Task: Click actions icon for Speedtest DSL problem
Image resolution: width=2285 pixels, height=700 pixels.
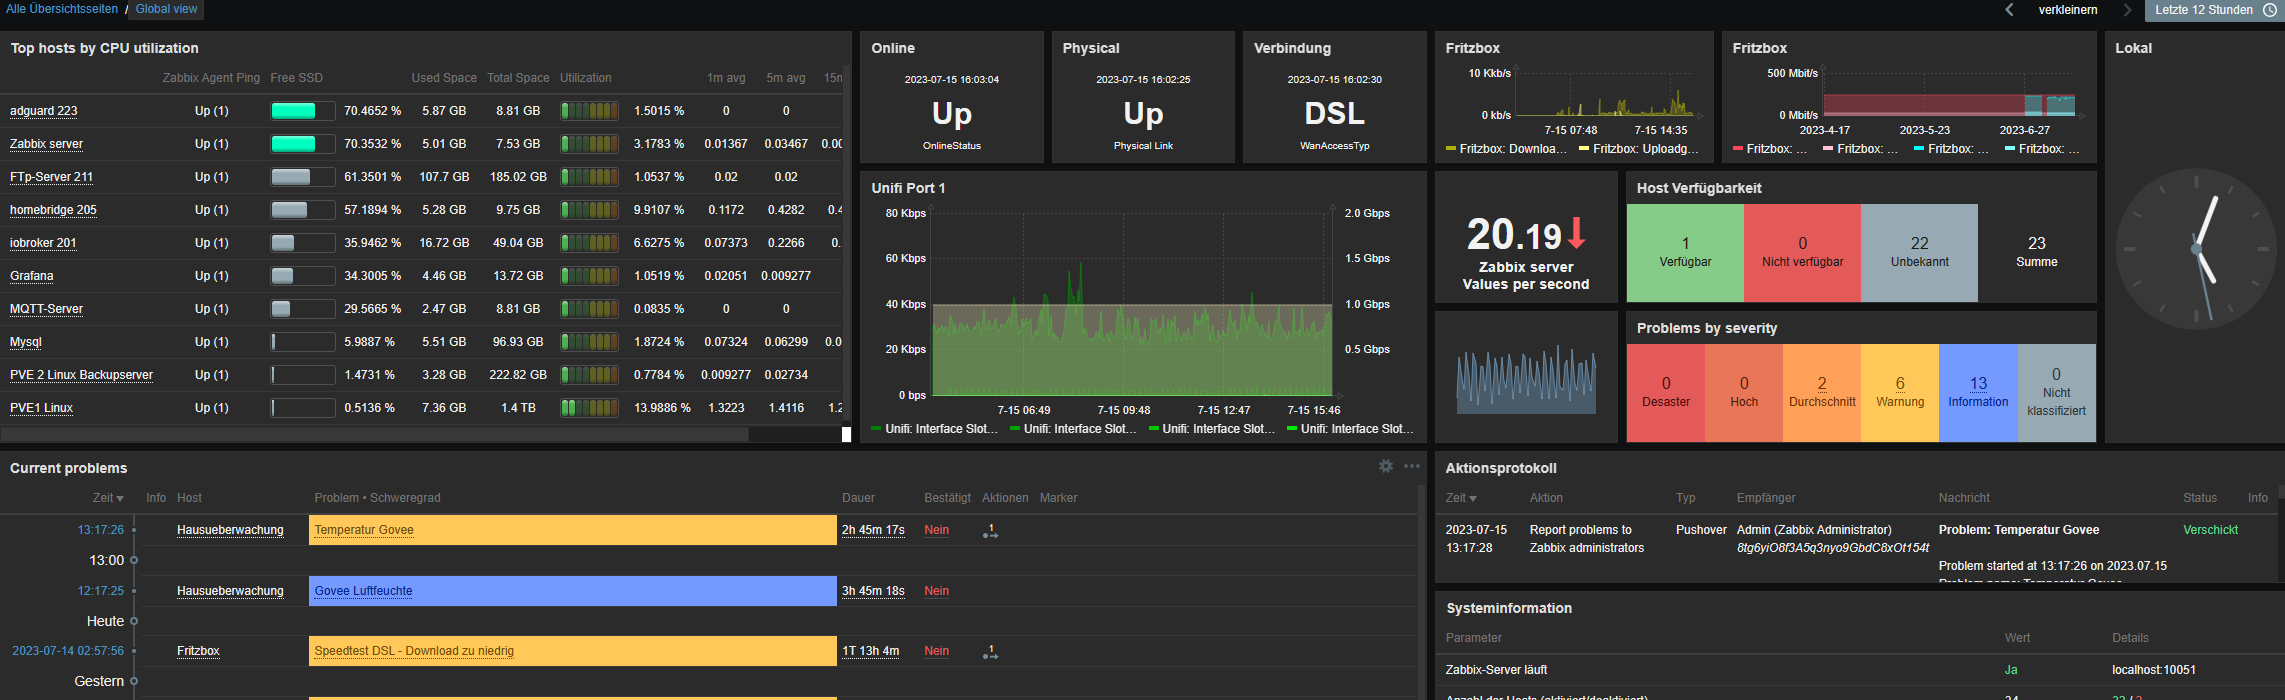Action: tap(990, 652)
